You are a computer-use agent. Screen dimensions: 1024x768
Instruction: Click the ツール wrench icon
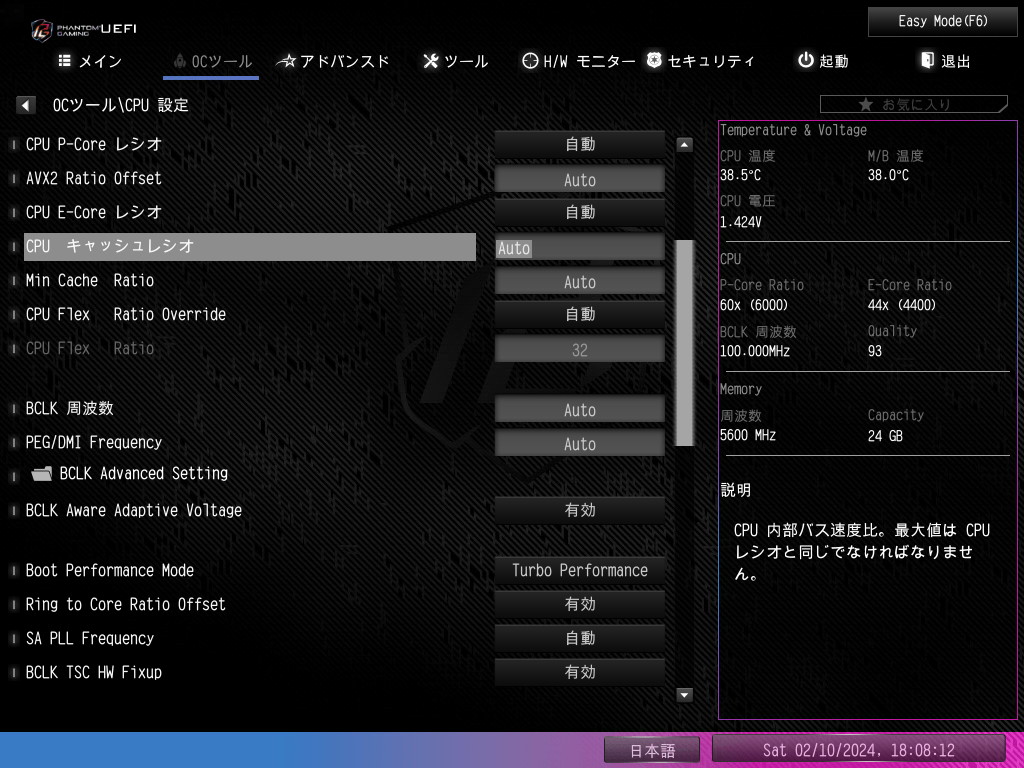[430, 61]
